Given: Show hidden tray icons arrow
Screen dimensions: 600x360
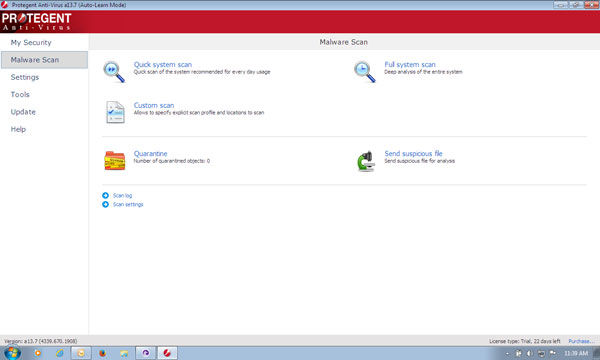Looking at the screenshot, I should tap(508, 354).
